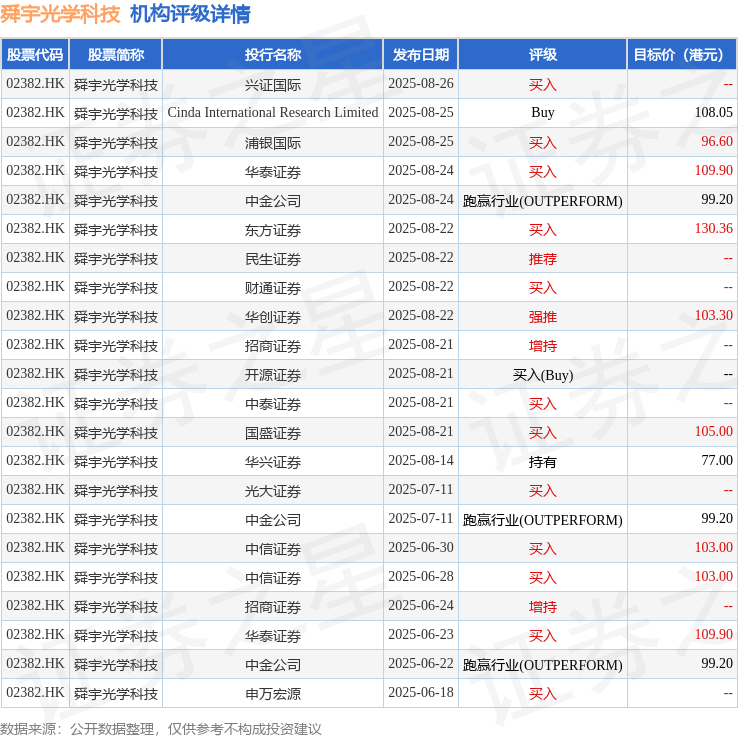Screen dimensions: 738x738
Task: Click target price 103.30
Action: click(x=714, y=315)
